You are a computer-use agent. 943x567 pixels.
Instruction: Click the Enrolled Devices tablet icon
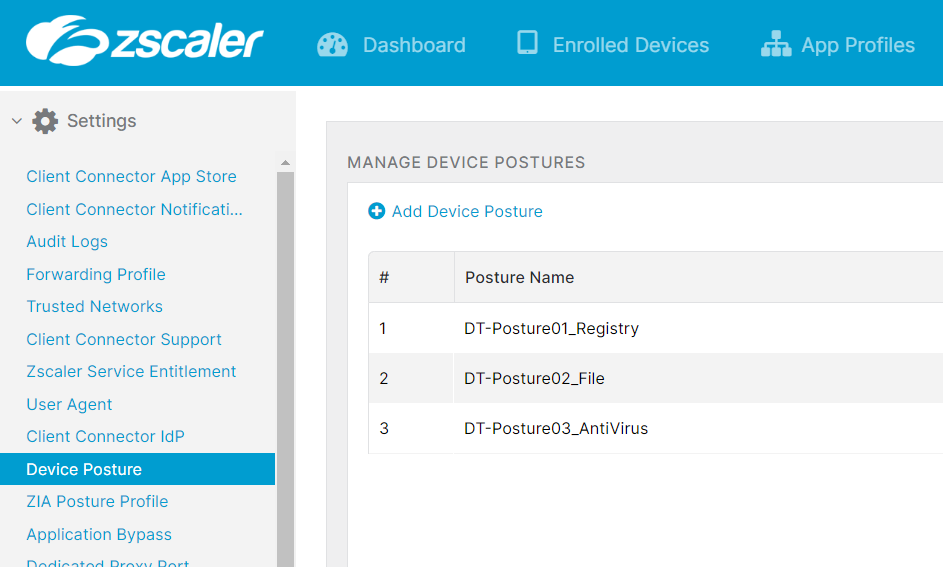(x=527, y=43)
